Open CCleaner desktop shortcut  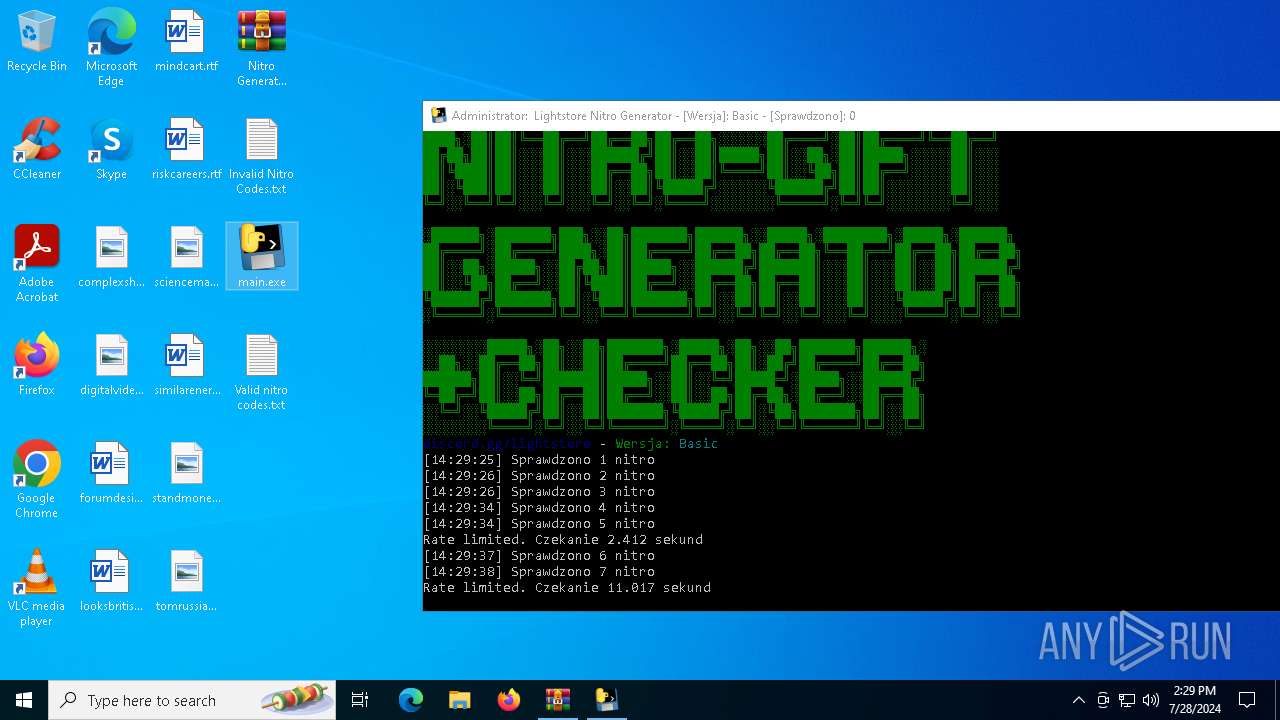click(37, 149)
